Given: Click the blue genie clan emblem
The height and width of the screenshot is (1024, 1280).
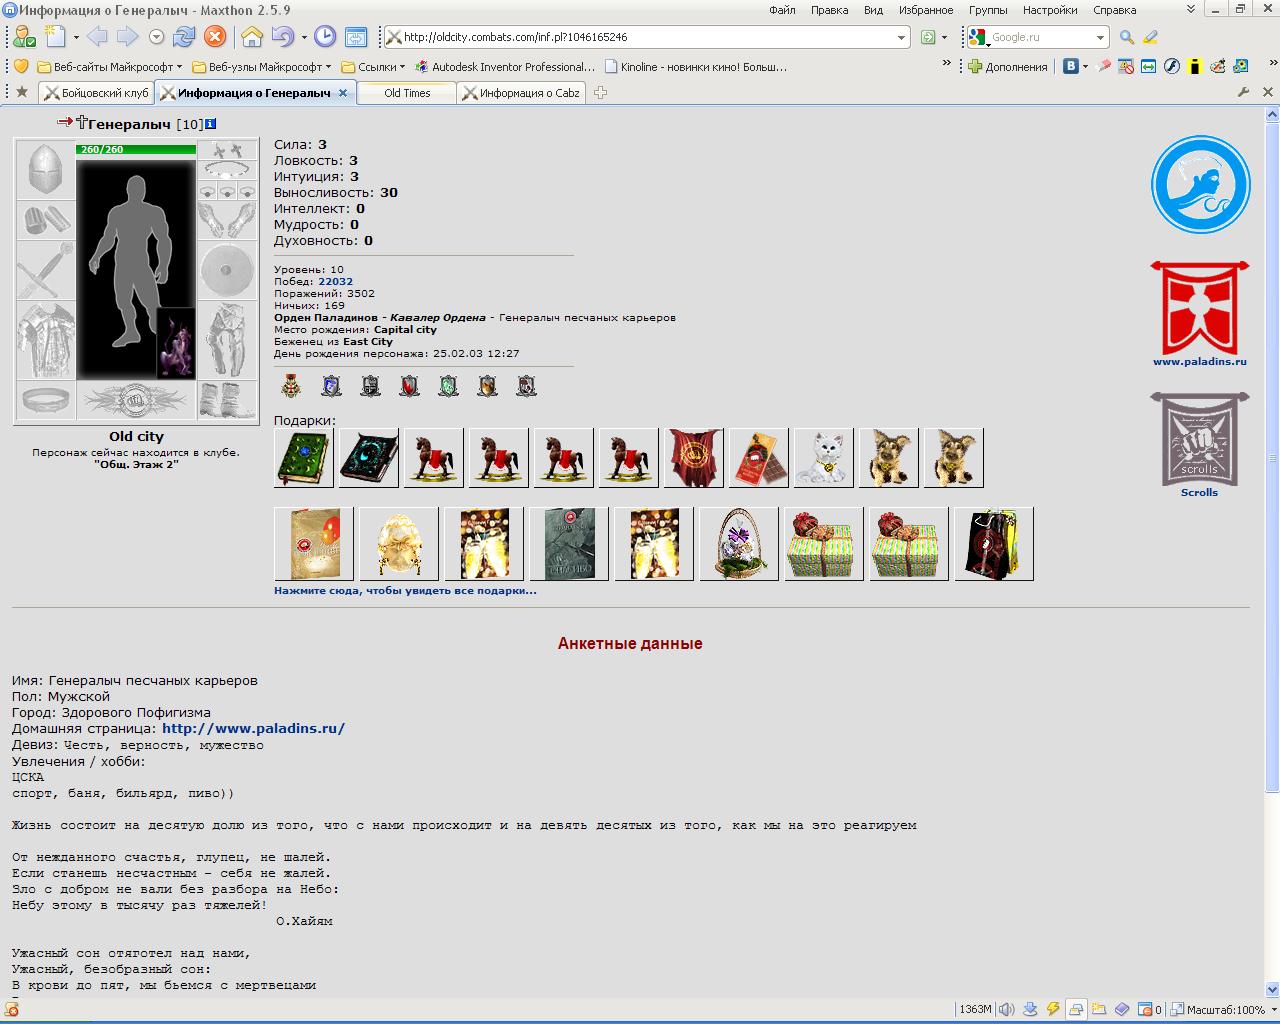Looking at the screenshot, I should 1200,185.
